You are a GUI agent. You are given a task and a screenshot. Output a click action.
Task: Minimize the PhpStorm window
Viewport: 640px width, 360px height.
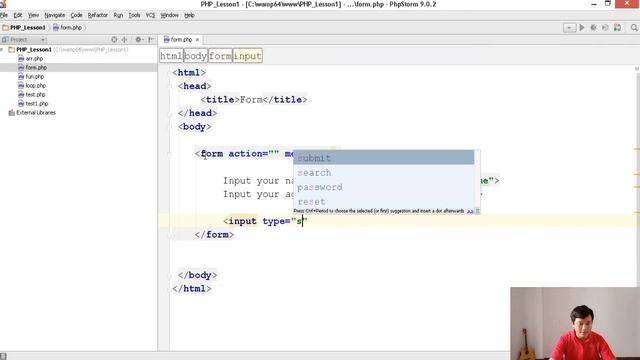[x=594, y=4]
